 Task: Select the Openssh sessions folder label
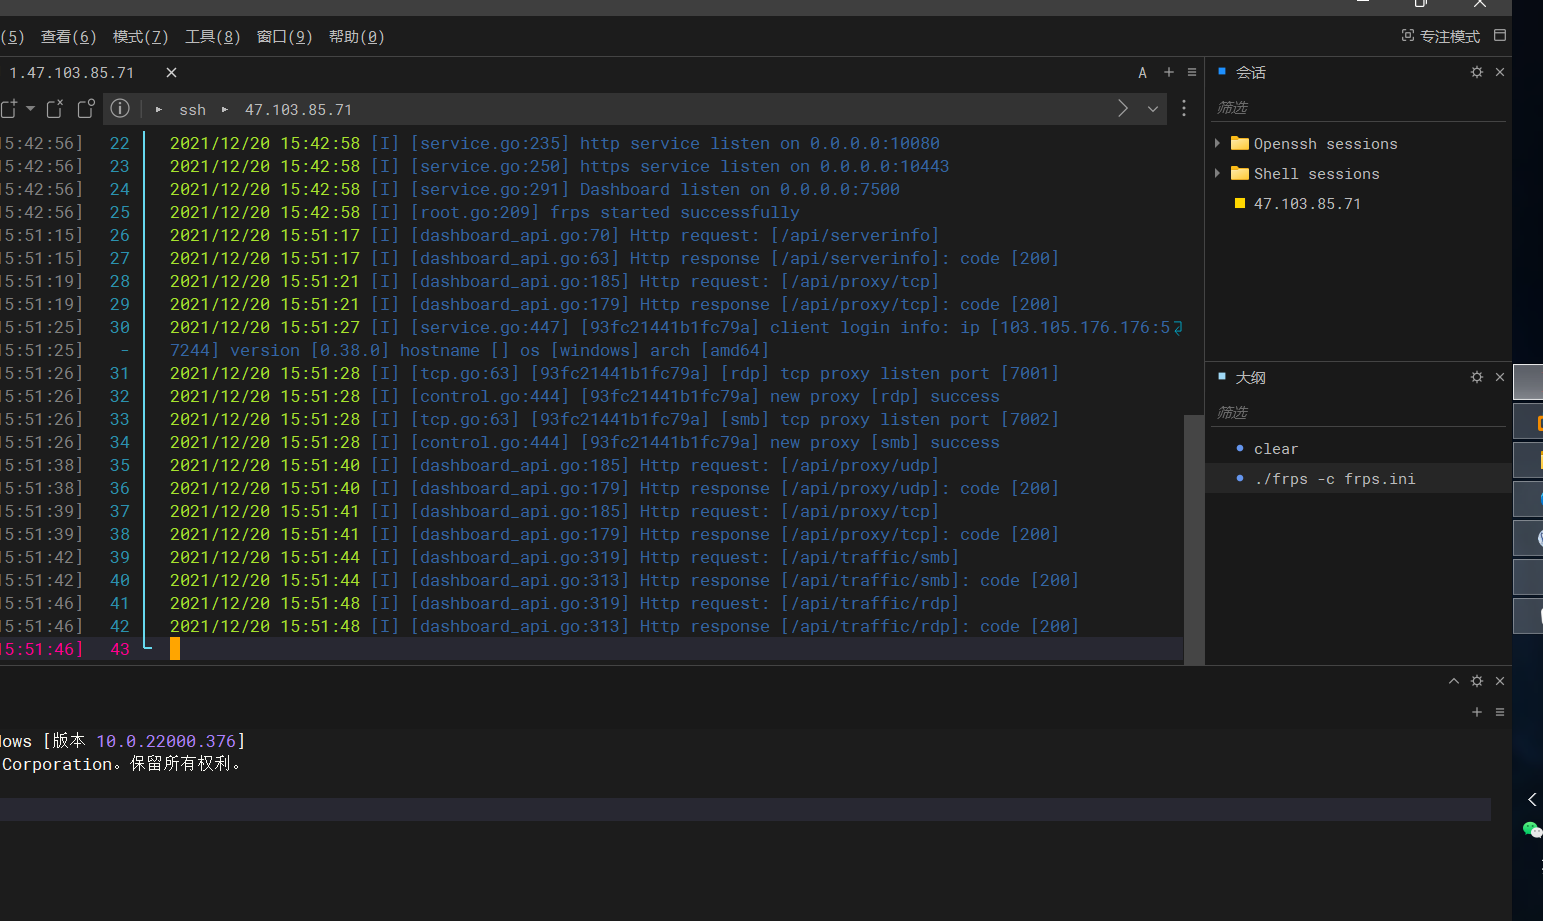[1326, 144]
